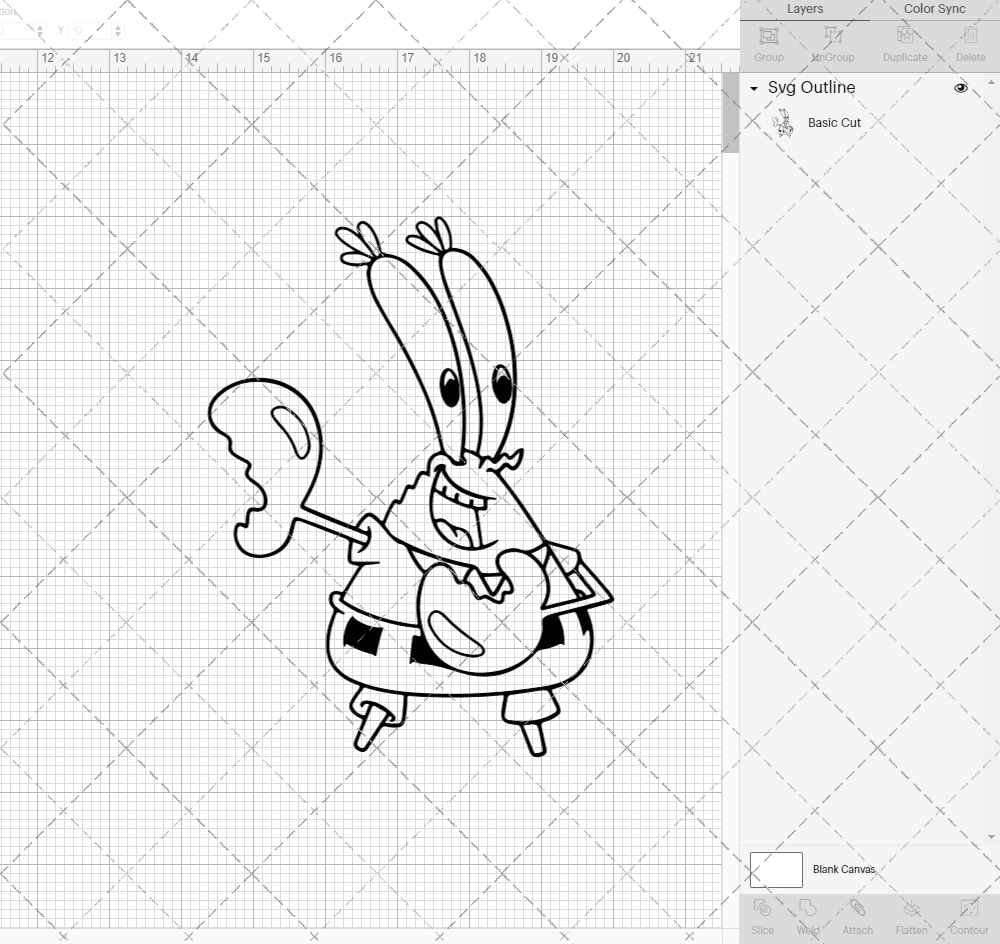1000x944 pixels.
Task: Click the Basic Cut layer thumbnail
Action: point(784,122)
